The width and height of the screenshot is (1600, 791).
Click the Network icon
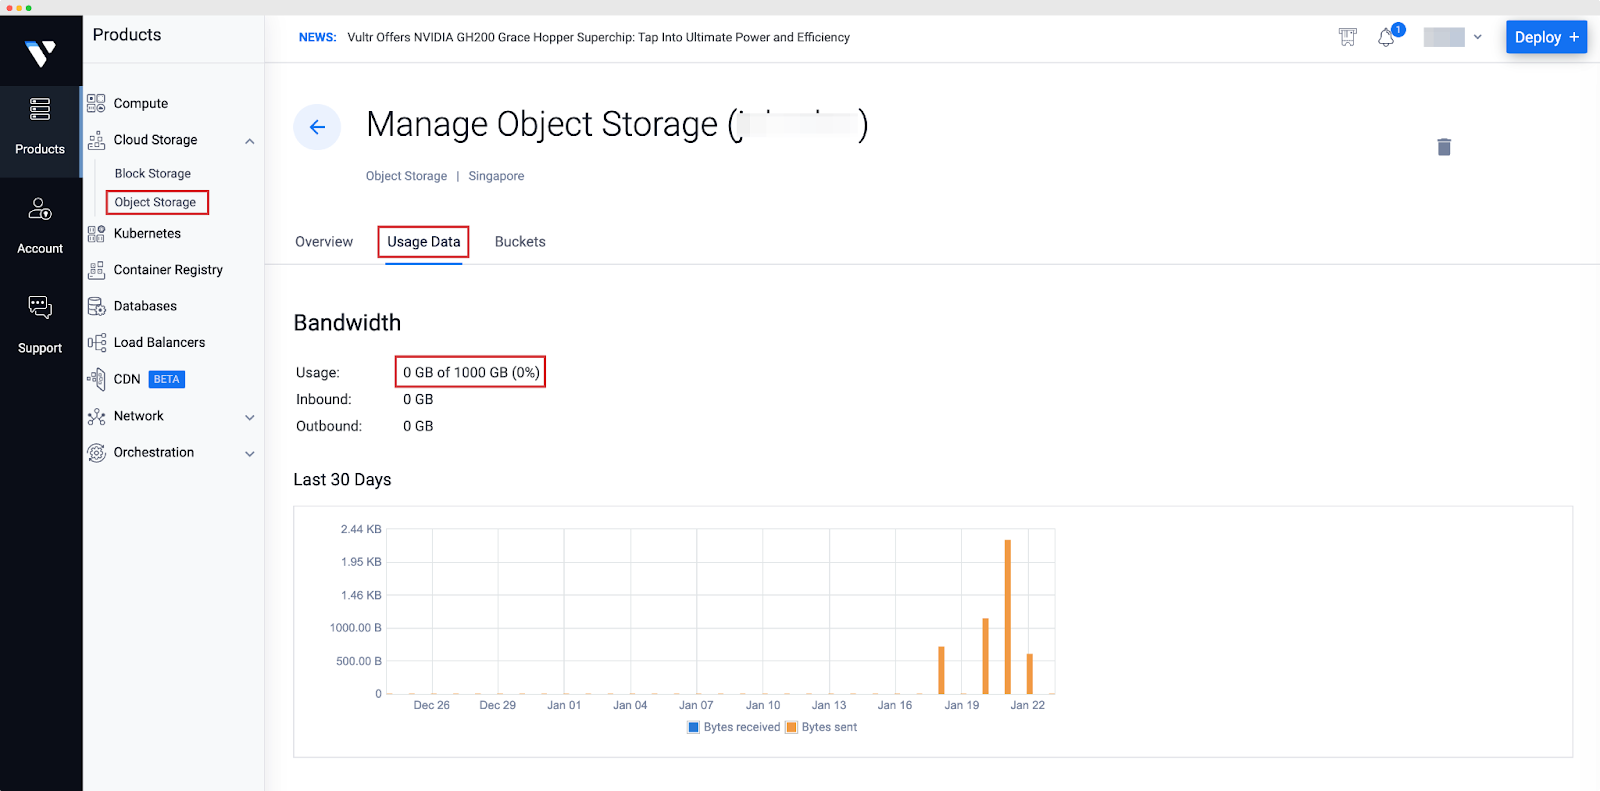[96, 416]
